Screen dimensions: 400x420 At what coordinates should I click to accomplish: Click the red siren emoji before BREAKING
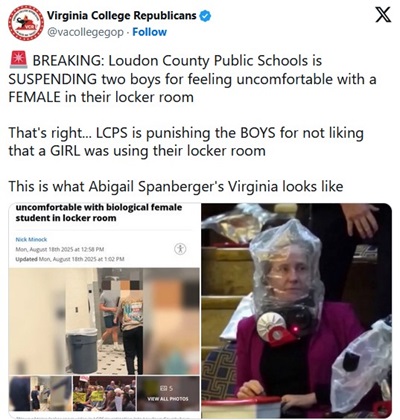click(19, 60)
